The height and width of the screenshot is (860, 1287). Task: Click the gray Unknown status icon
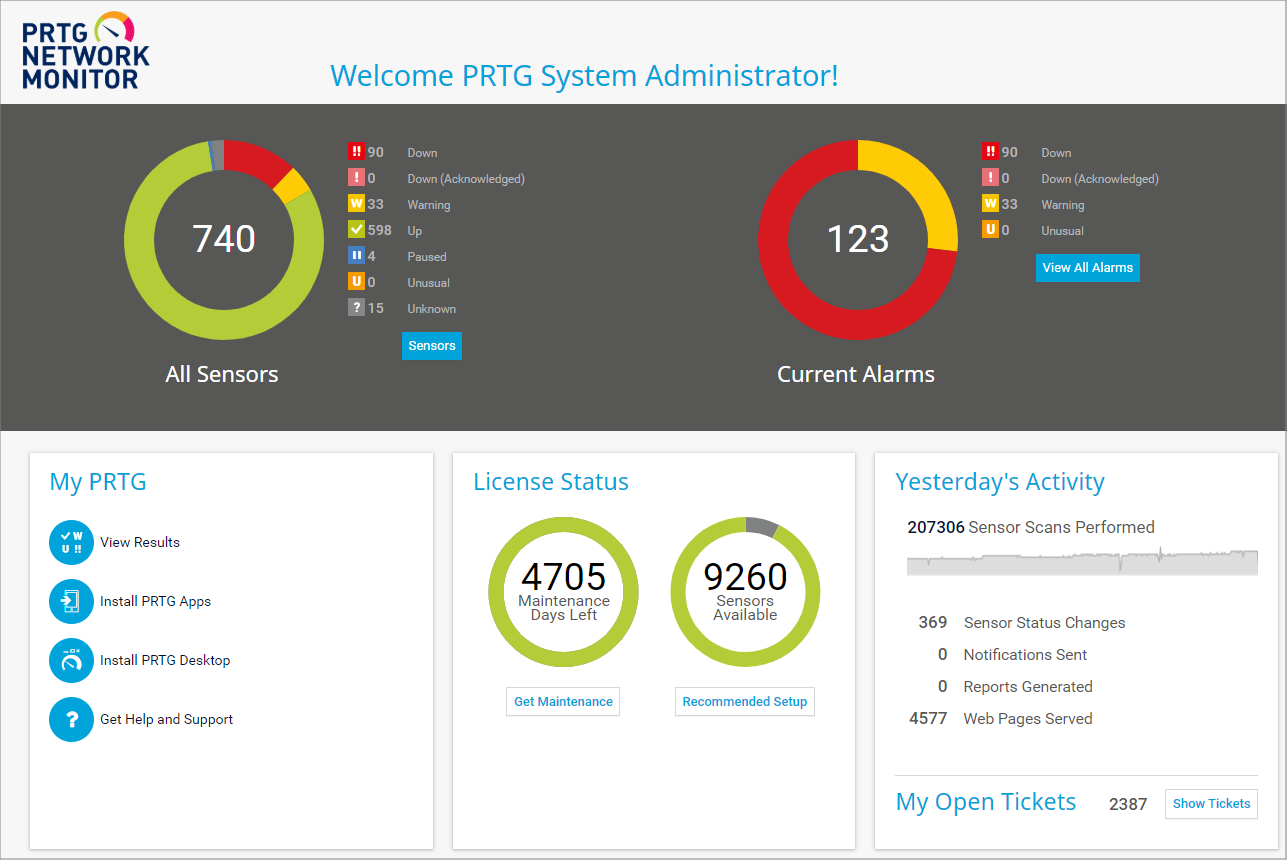(356, 308)
